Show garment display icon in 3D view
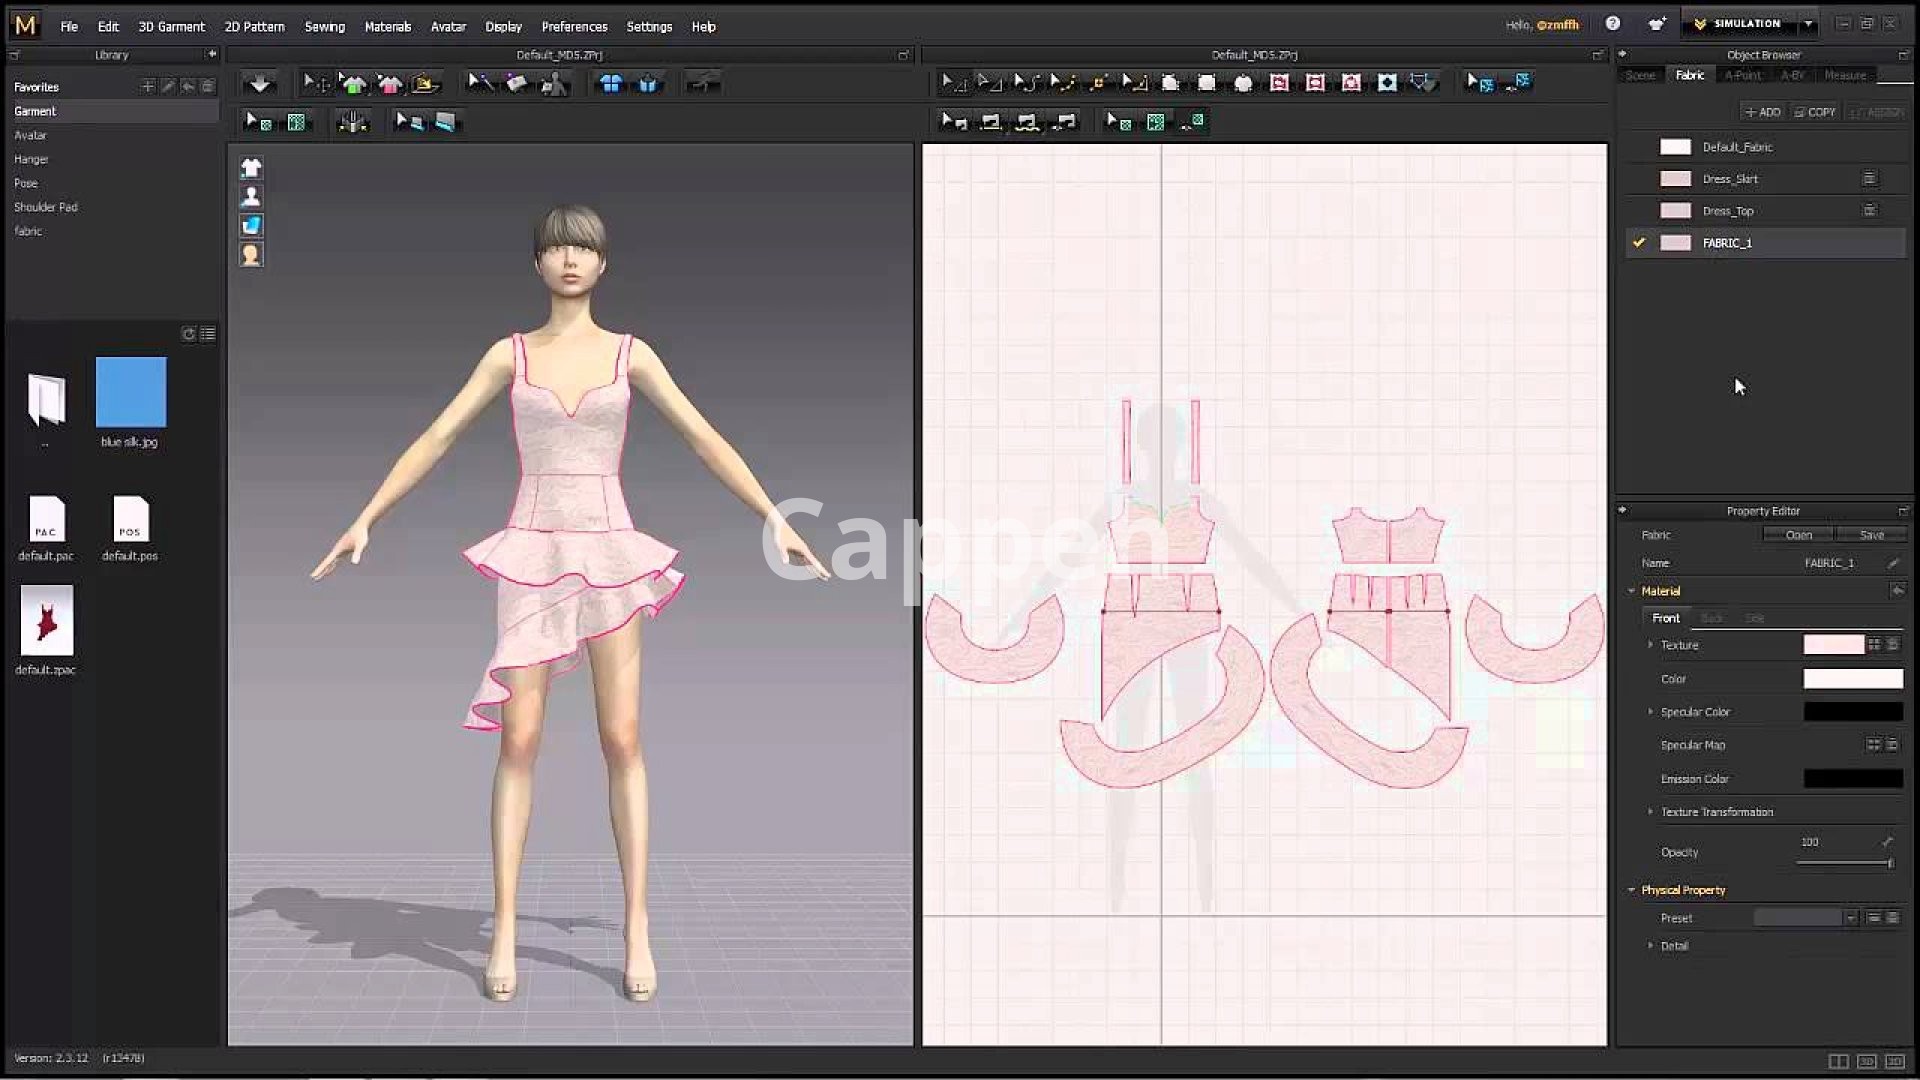This screenshot has height=1080, width=1920. [251, 167]
